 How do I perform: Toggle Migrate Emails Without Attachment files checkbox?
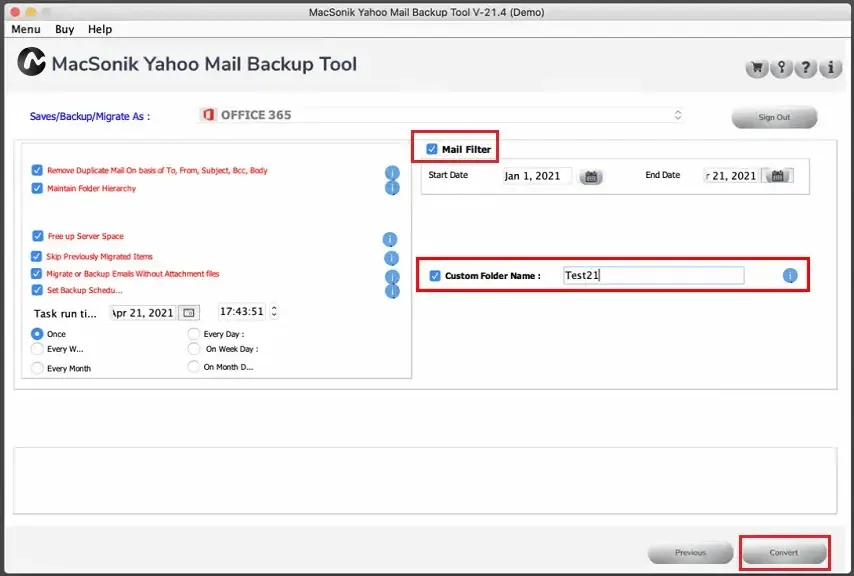[36, 273]
